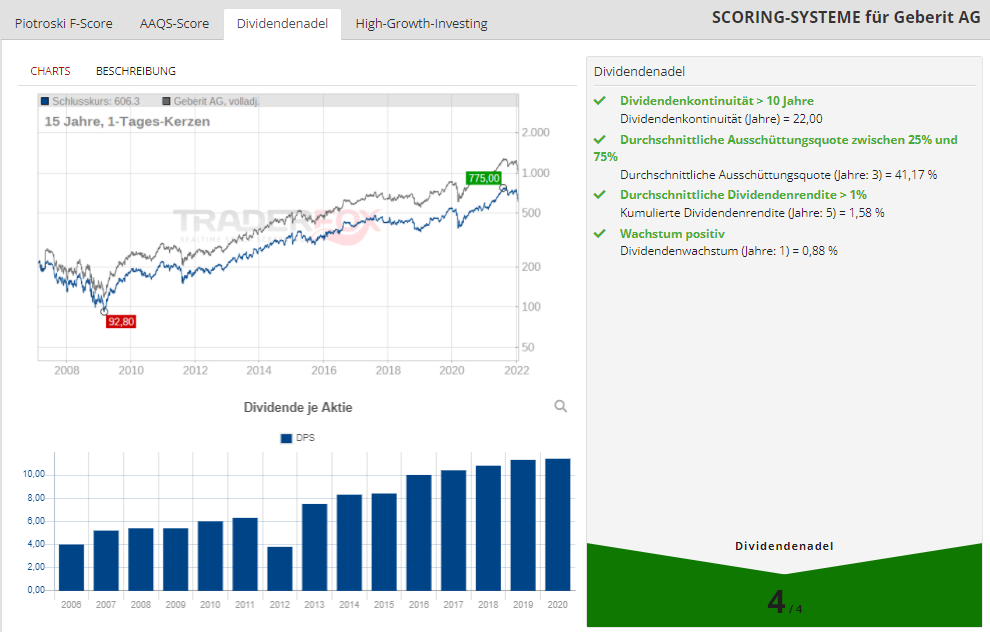The height and width of the screenshot is (632, 990).
Task: Click the 2012 dividend bar
Action: coord(280,568)
